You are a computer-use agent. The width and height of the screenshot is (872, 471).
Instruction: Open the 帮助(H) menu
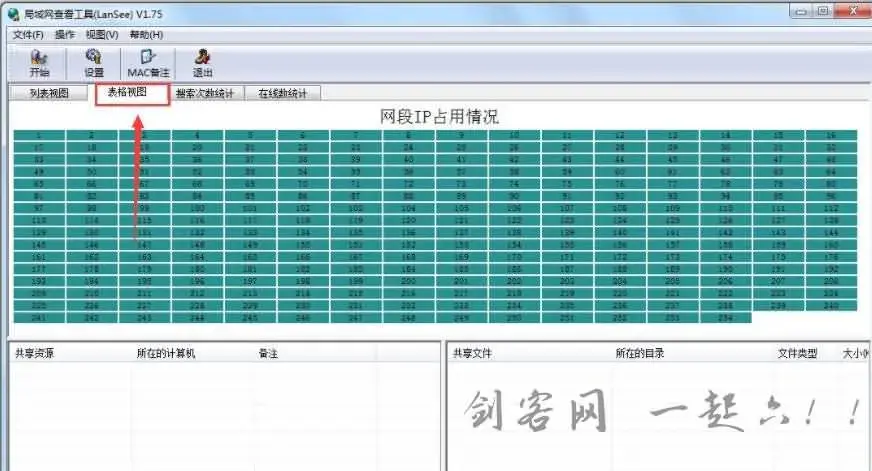coord(146,34)
